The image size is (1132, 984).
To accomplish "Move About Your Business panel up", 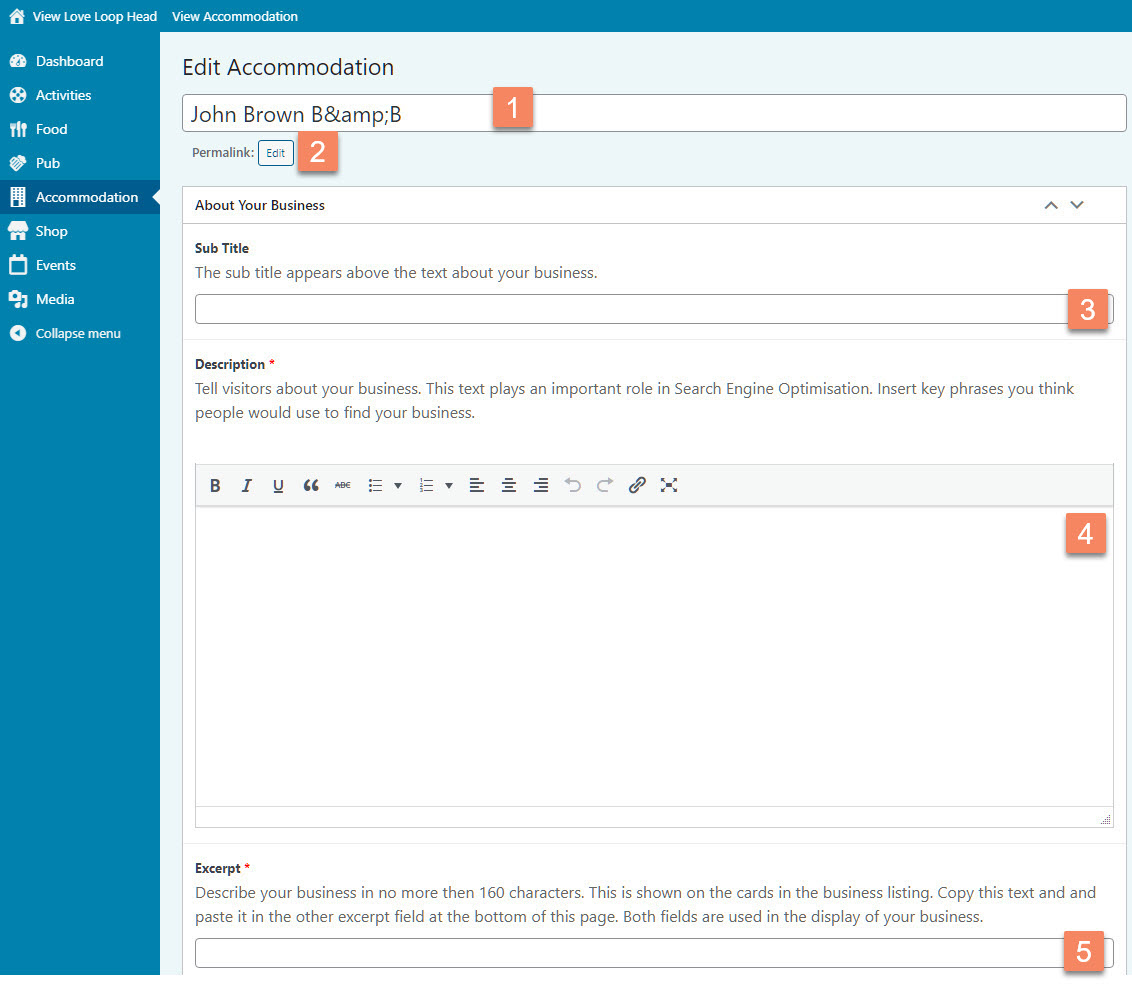I will tap(1051, 205).
